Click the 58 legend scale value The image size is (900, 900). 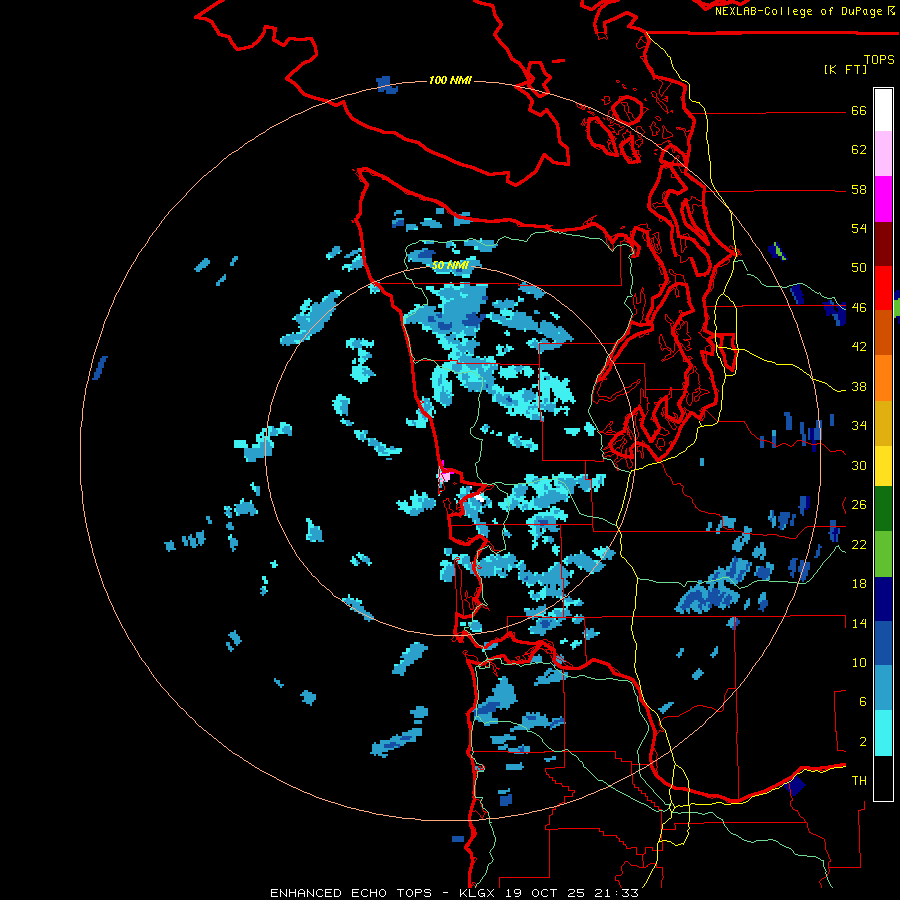pyautogui.click(x=859, y=189)
